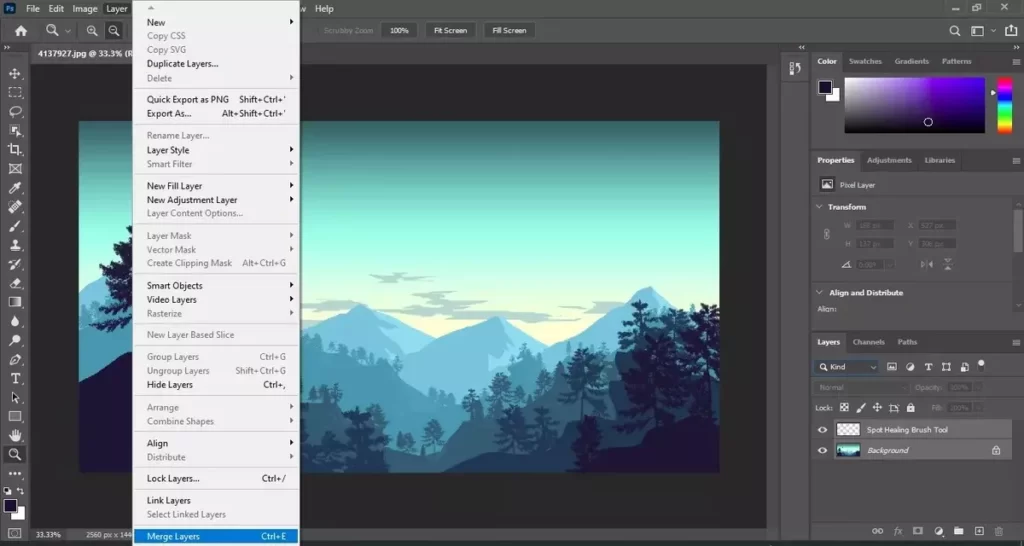Select the Path Selection tool
The width and height of the screenshot is (1024, 546).
click(x=15, y=397)
